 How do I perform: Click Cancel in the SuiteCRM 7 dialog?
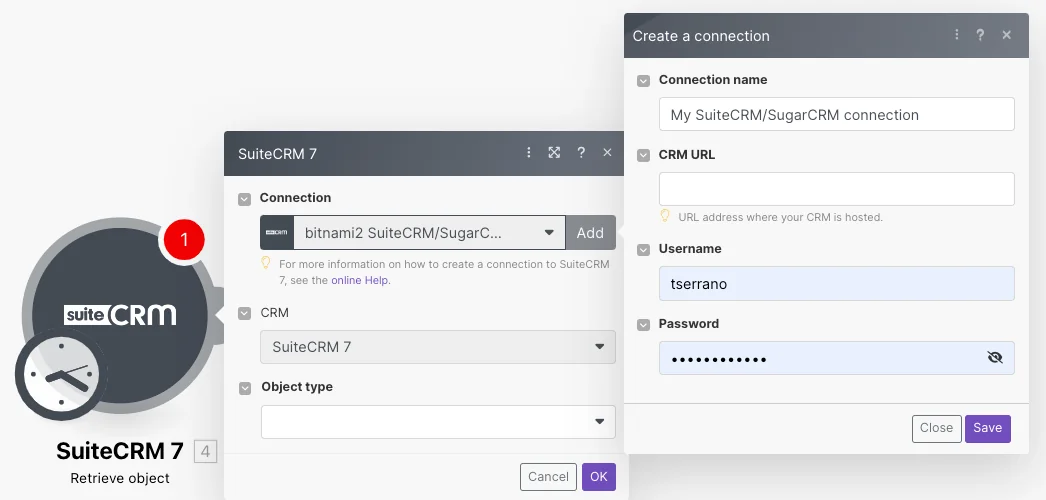(x=548, y=477)
